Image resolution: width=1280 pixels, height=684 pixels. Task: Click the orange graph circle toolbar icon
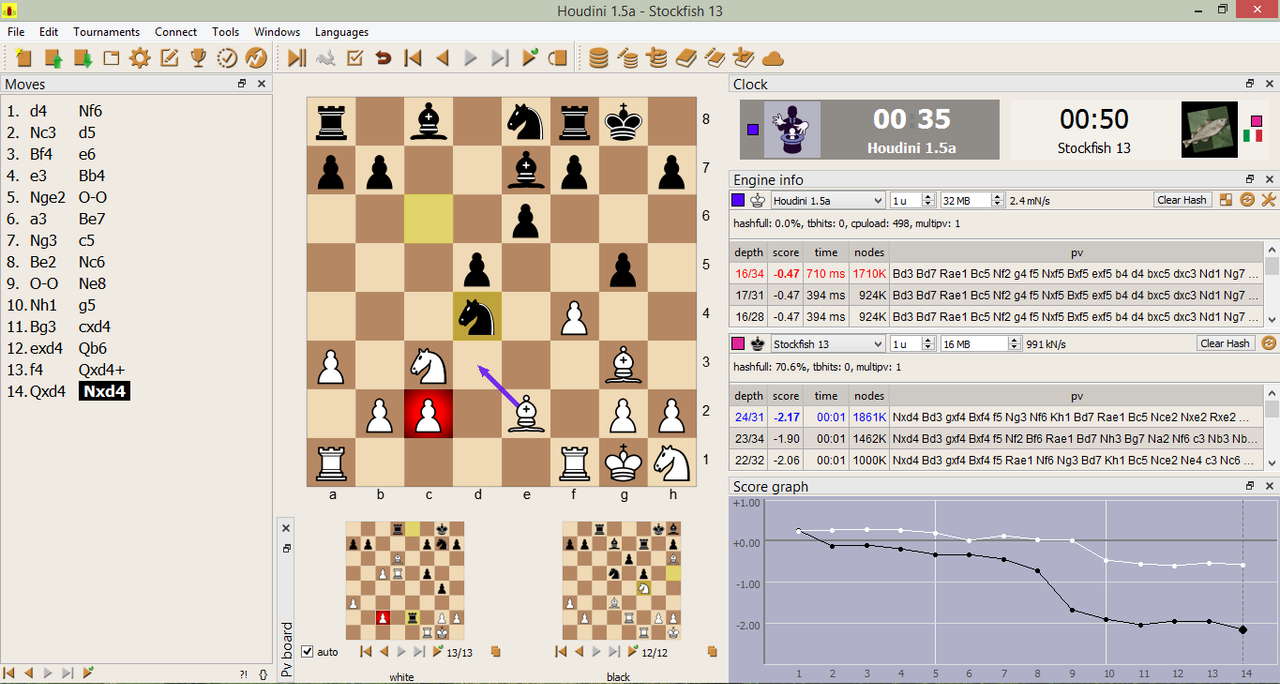[x=256, y=58]
